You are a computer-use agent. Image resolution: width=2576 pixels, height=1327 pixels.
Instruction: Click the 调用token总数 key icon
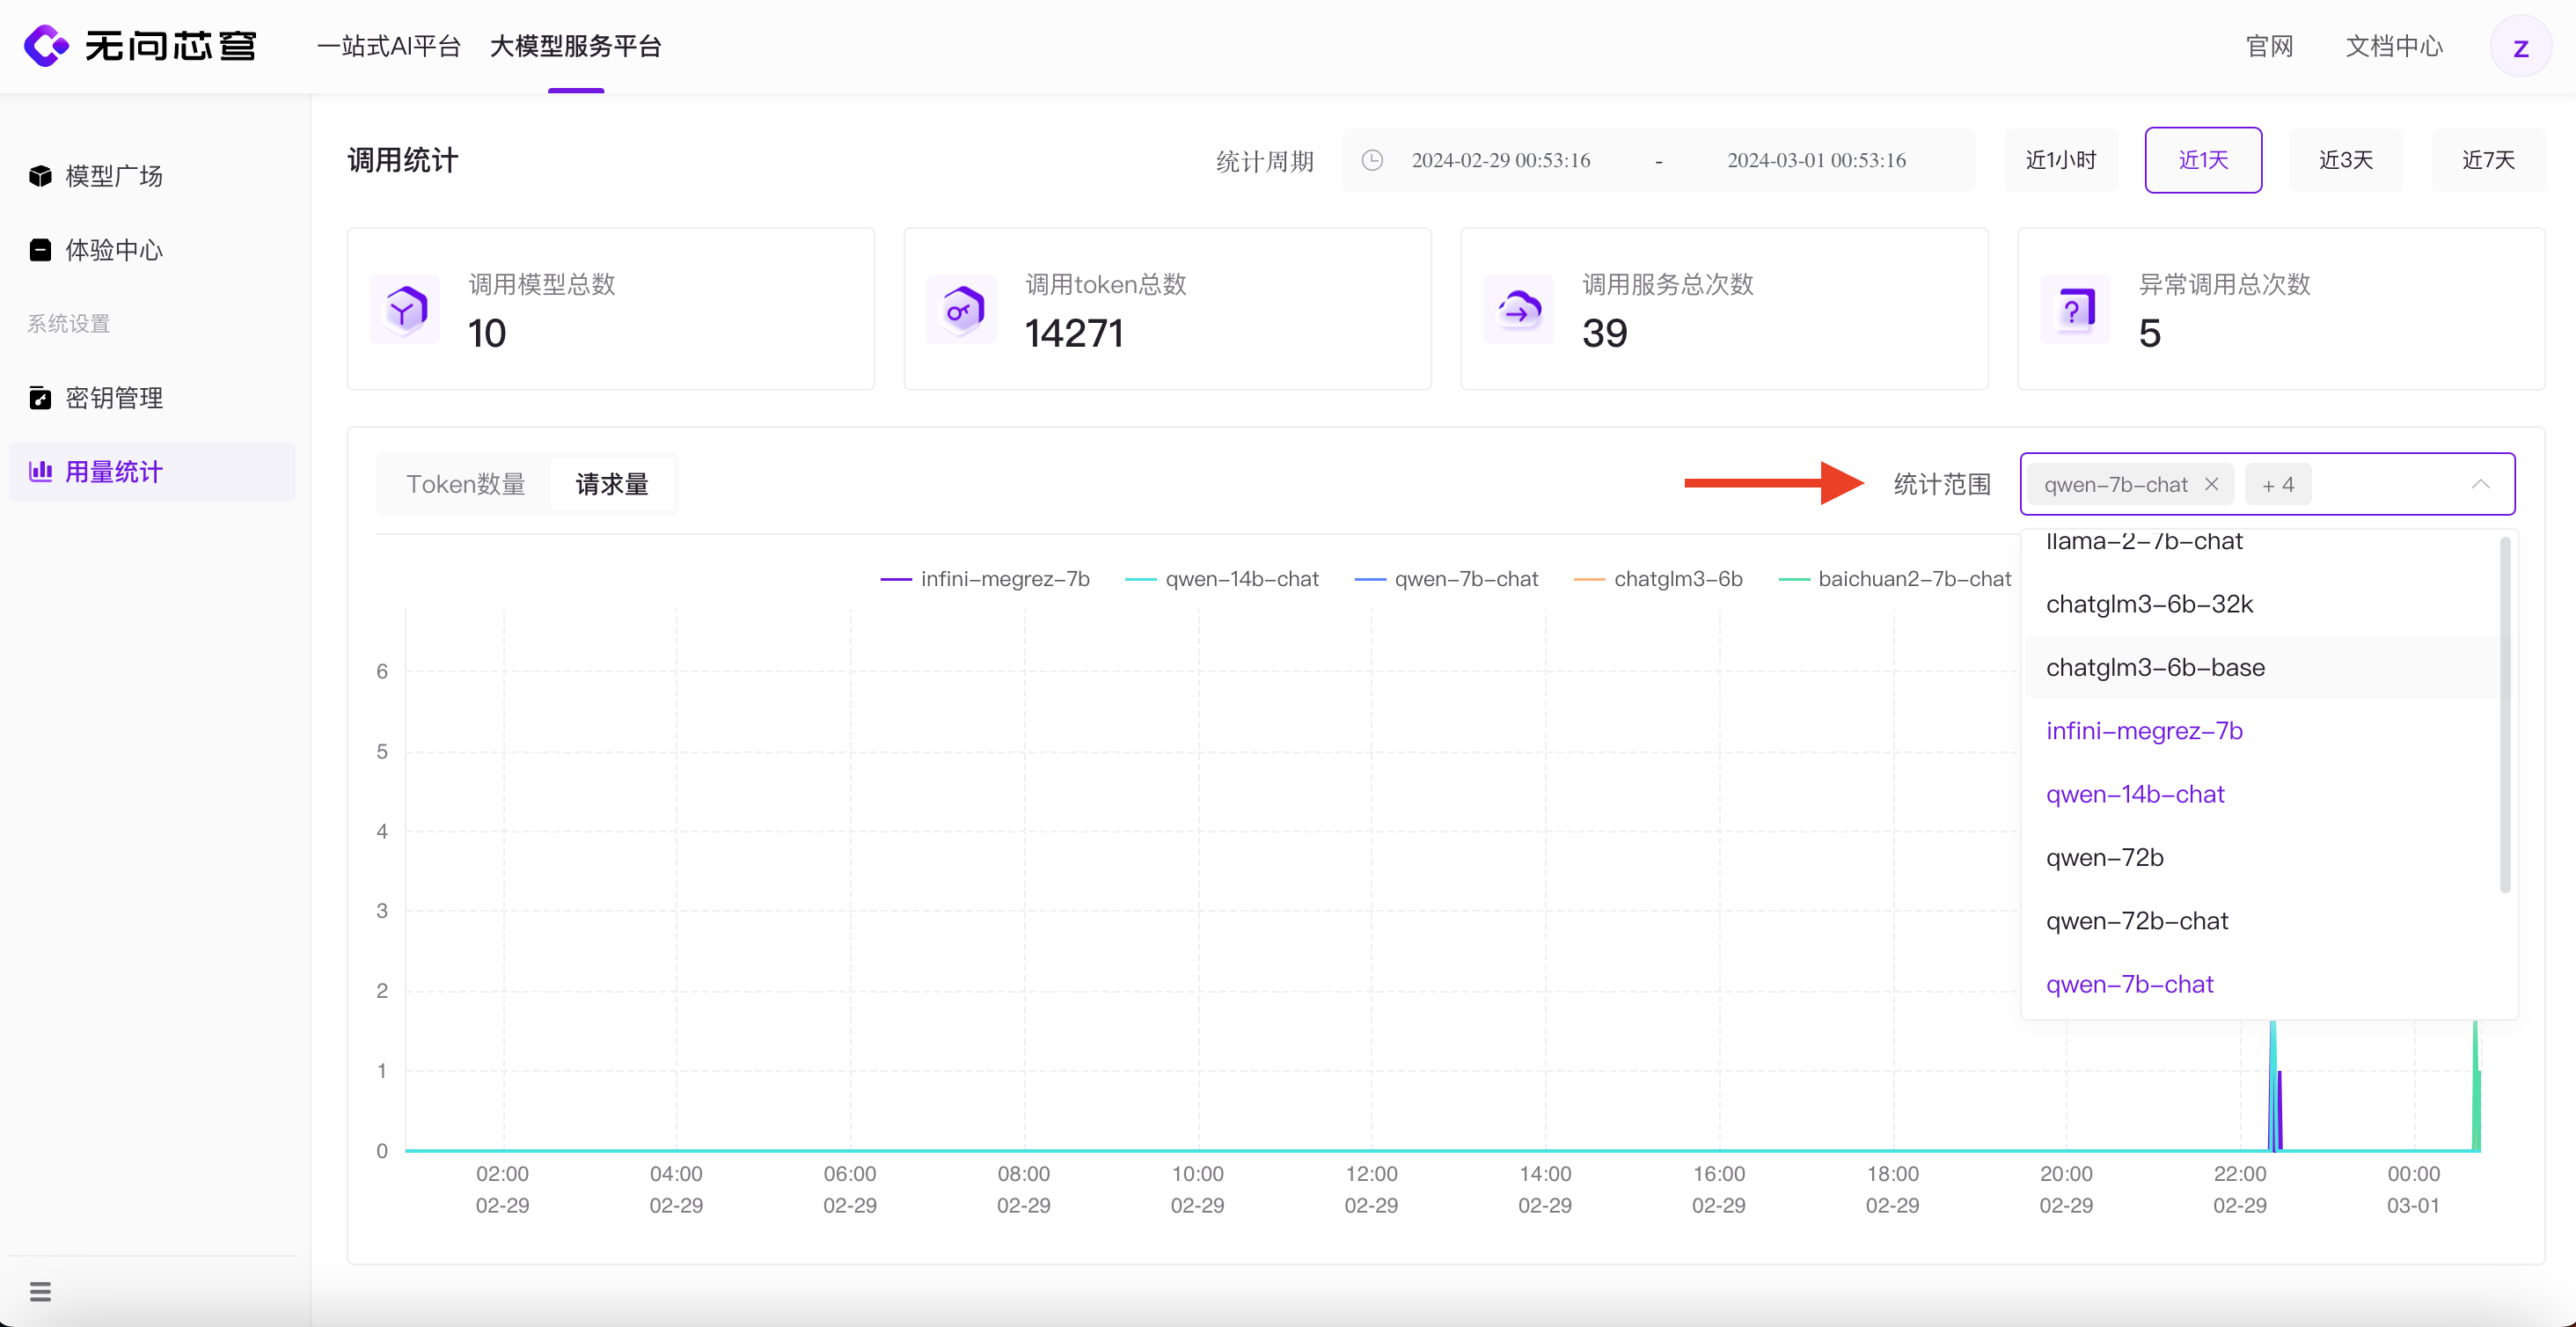click(962, 309)
